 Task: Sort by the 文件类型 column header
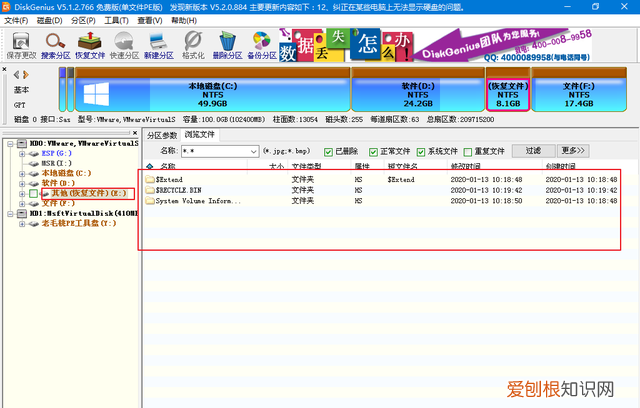(x=306, y=166)
